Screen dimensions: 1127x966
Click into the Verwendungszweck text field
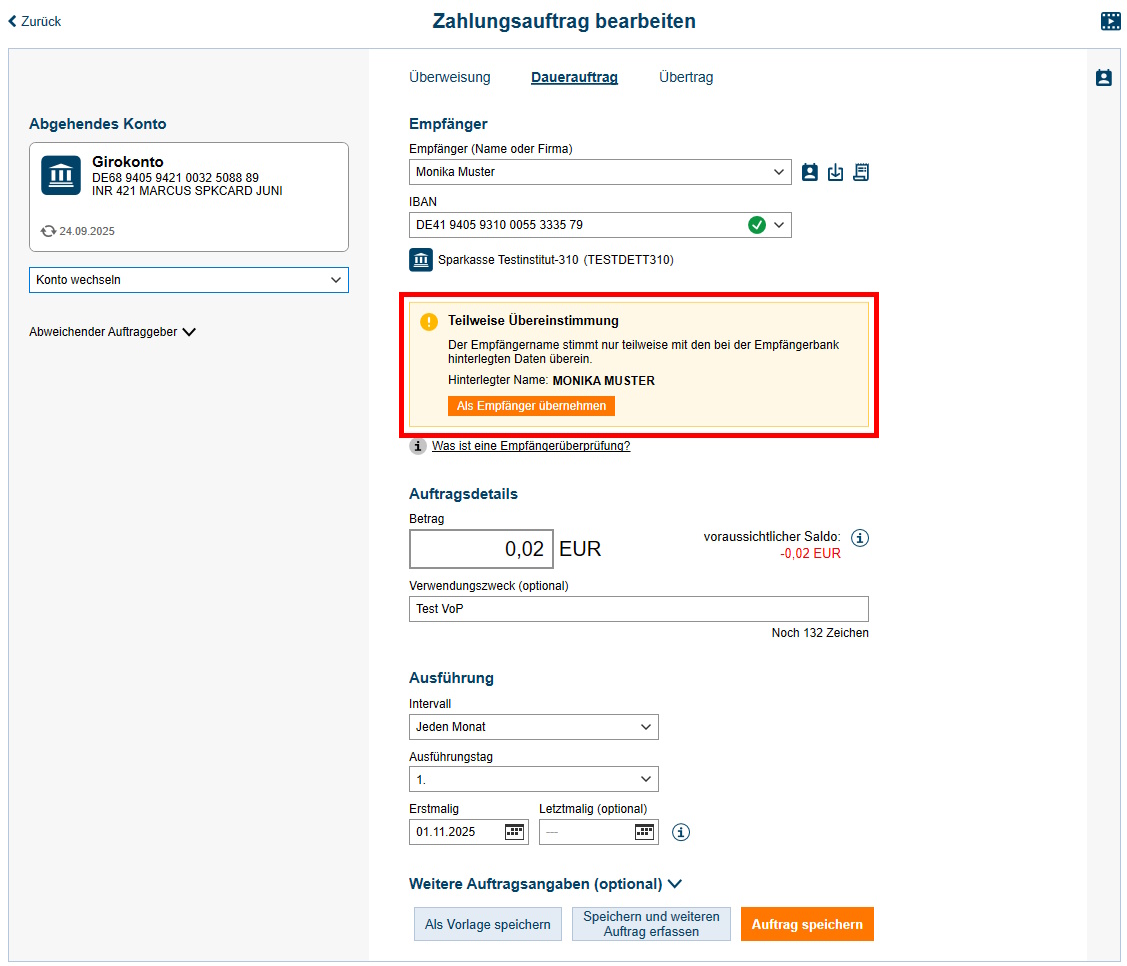[638, 609]
